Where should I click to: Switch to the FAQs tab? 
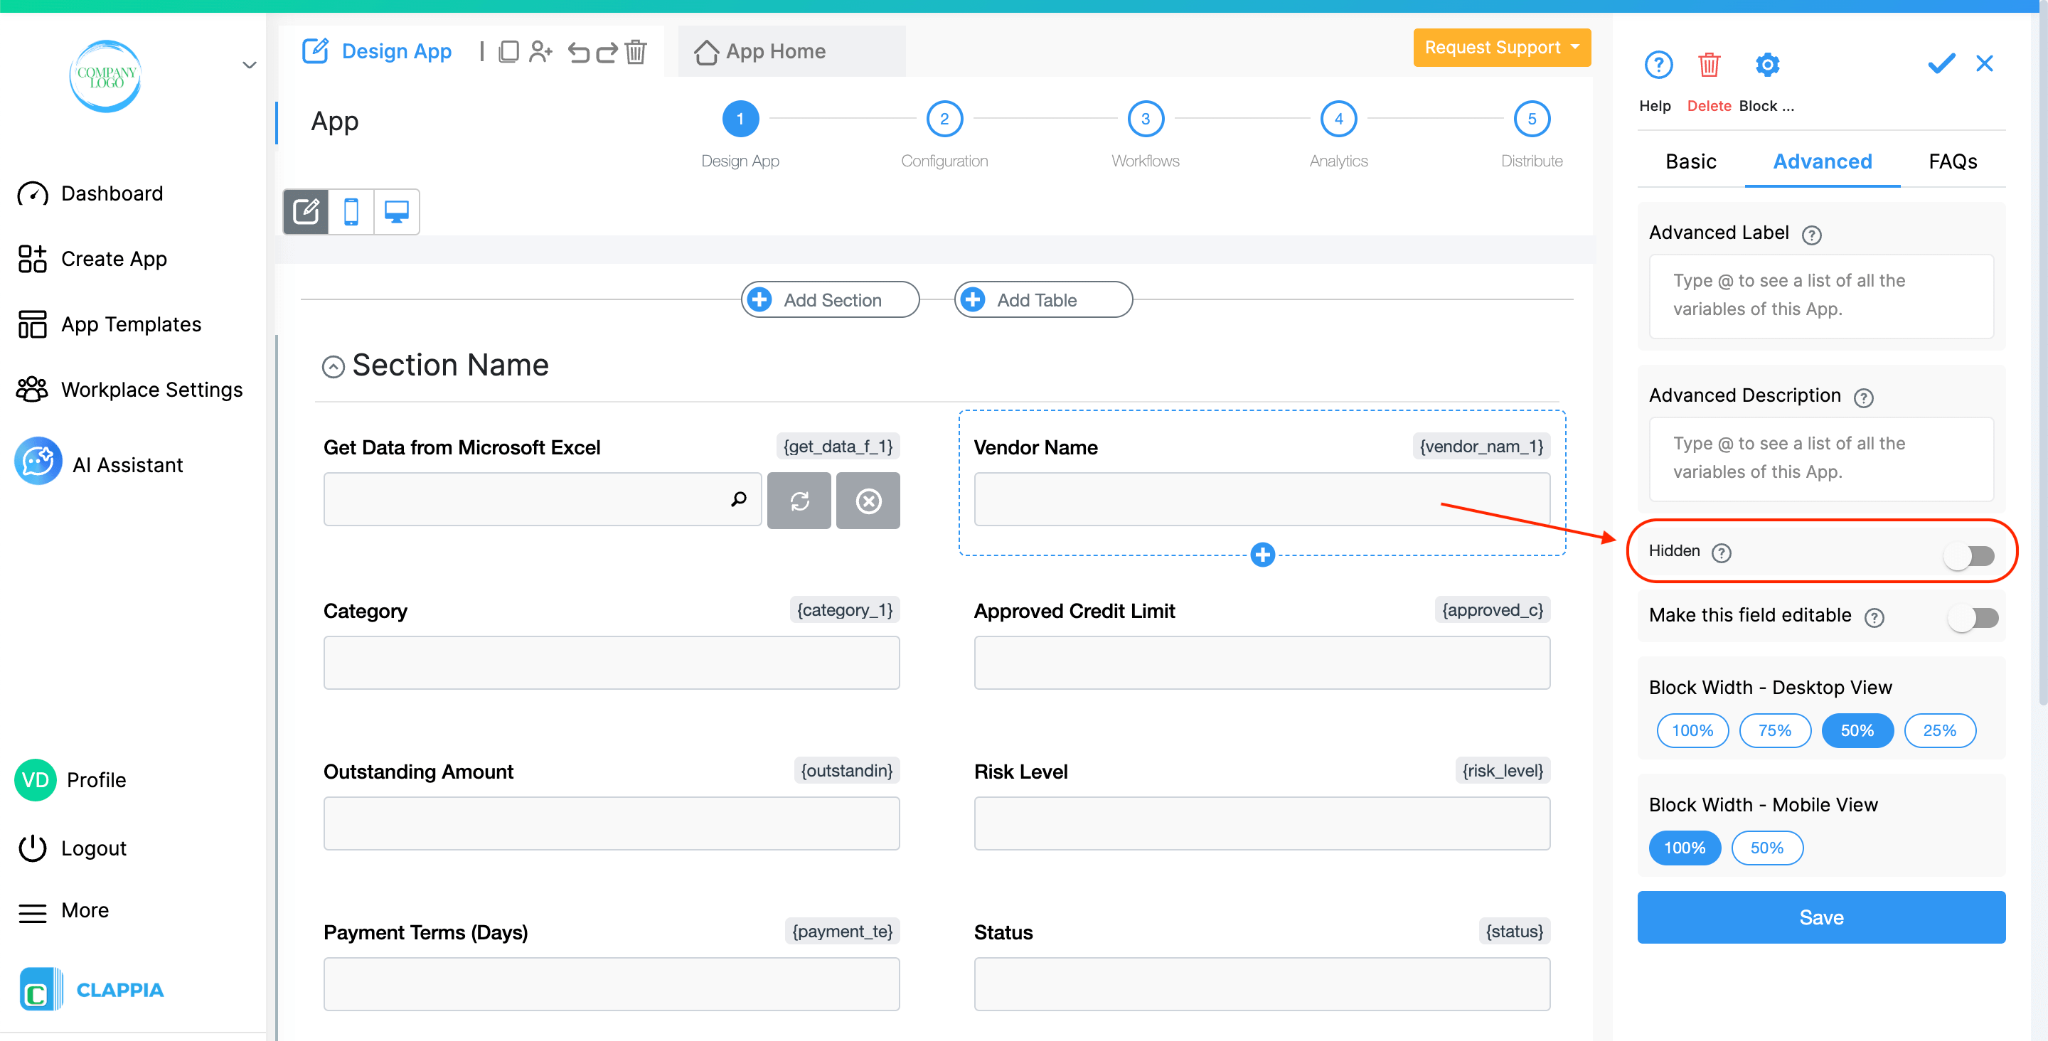pyautogui.click(x=1953, y=161)
